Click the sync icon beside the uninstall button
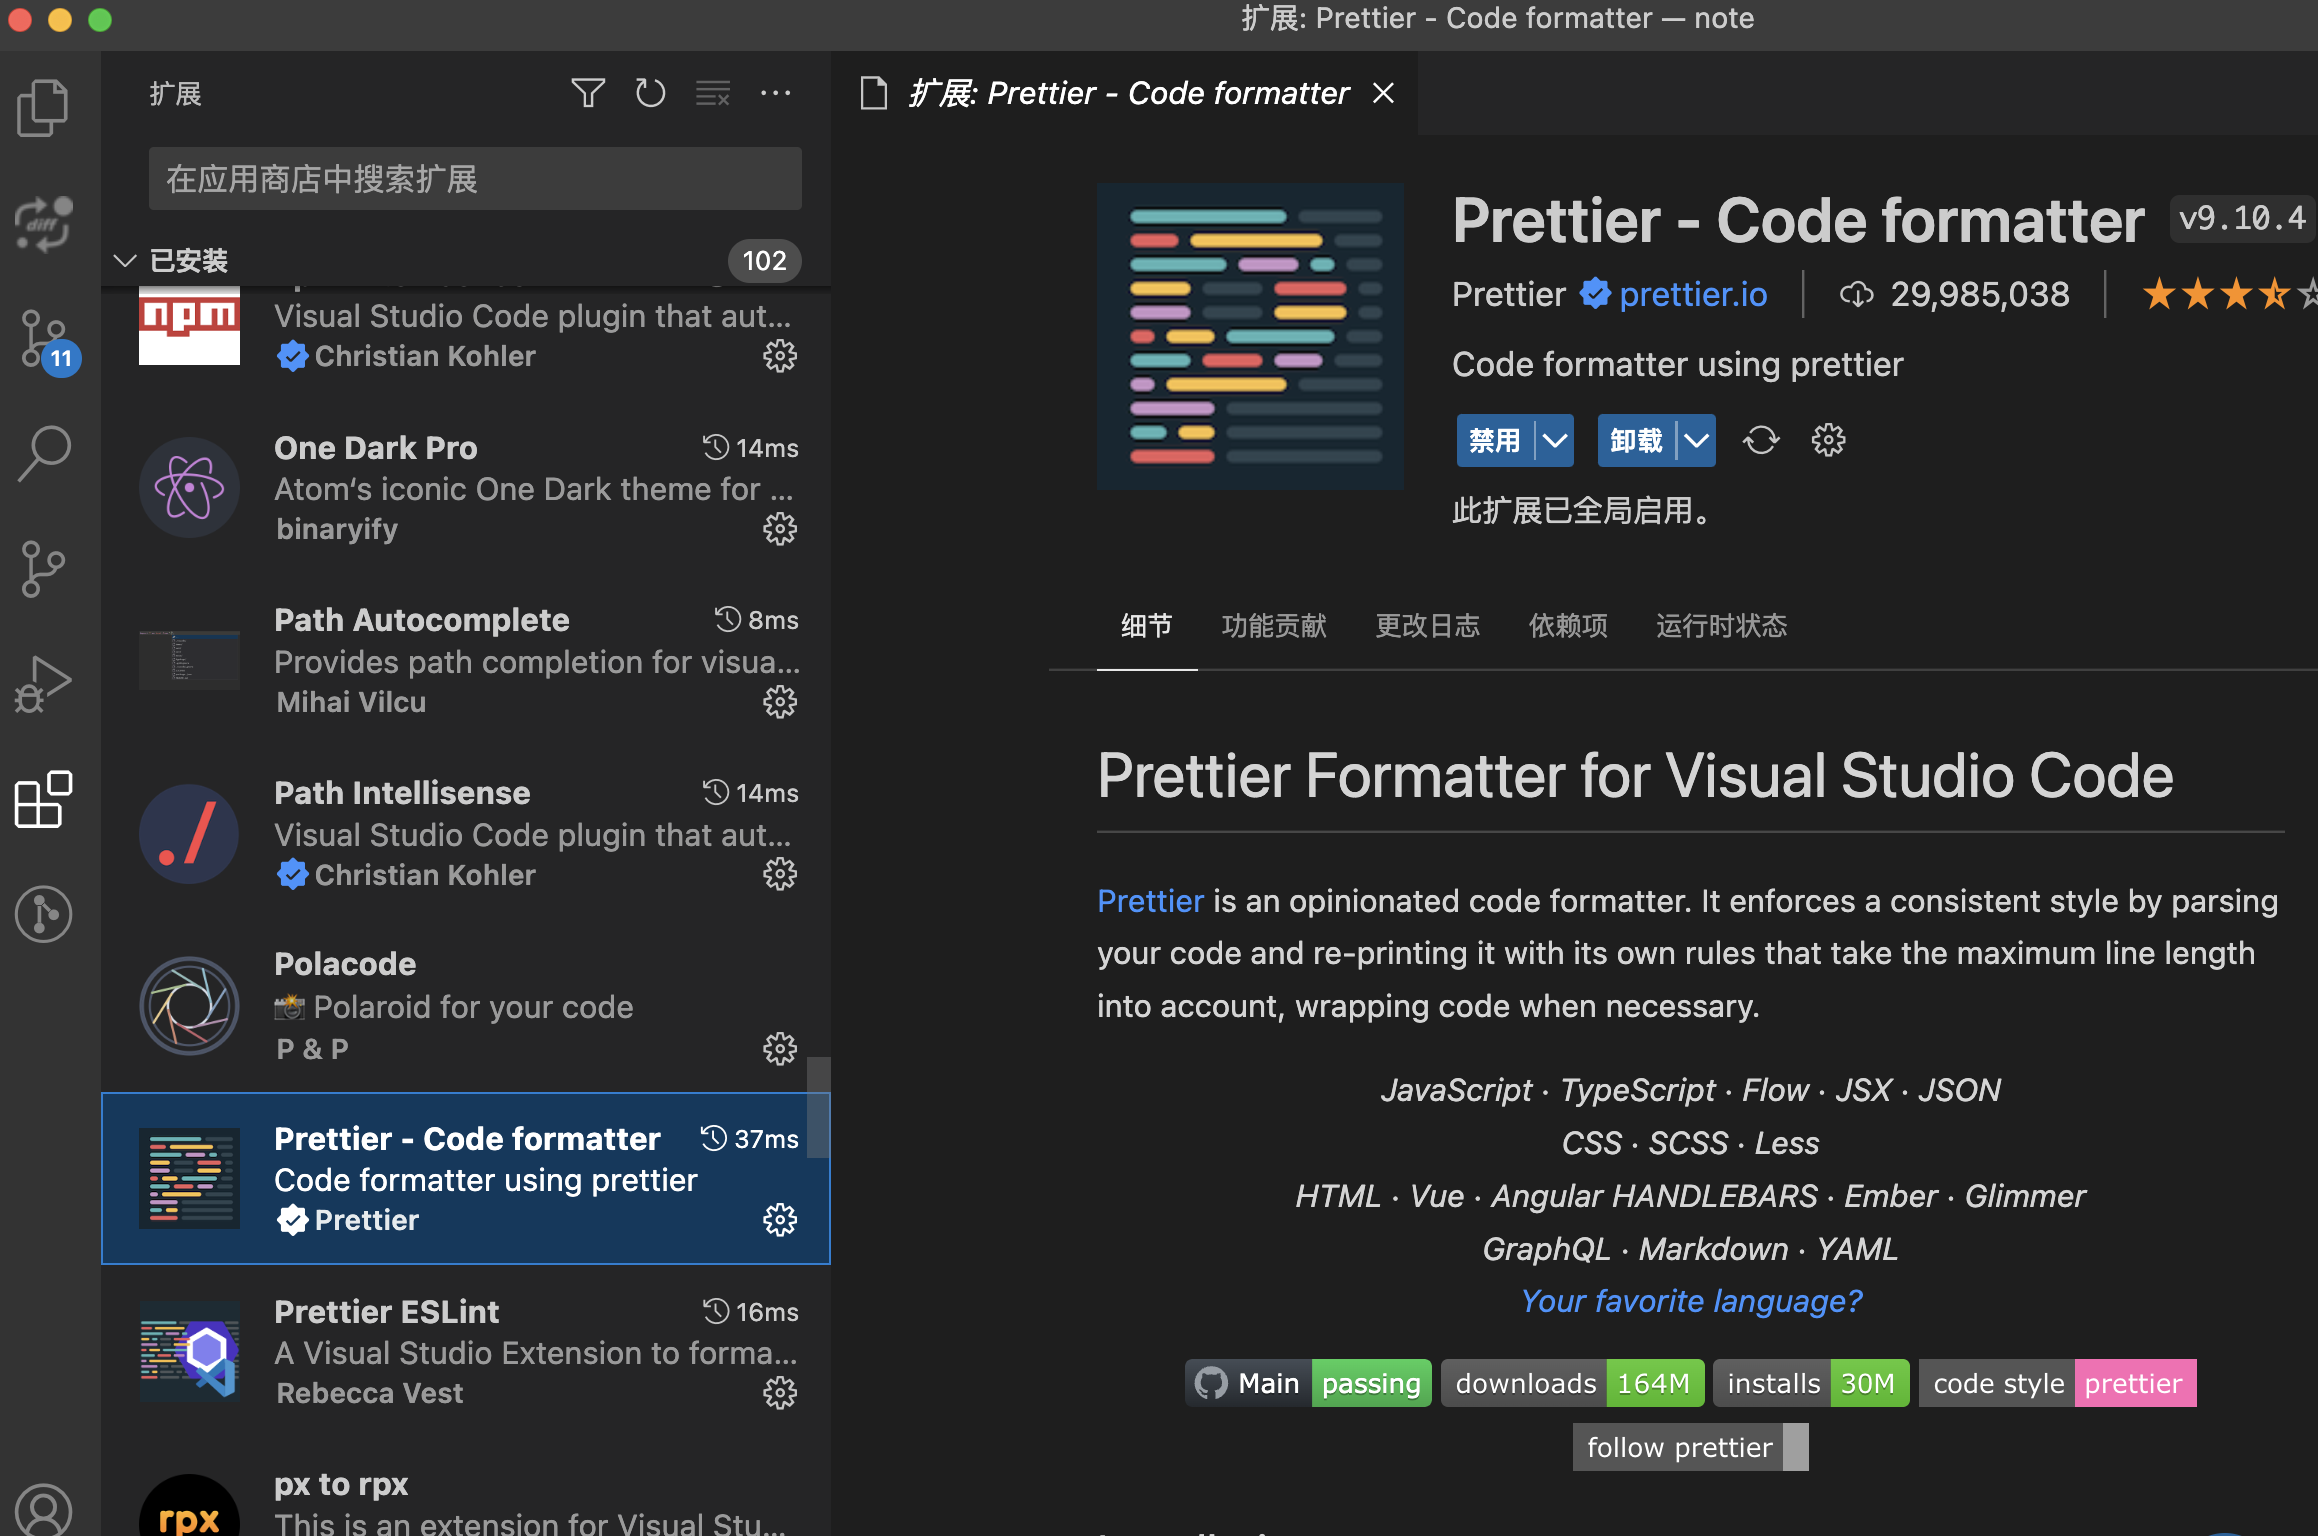2318x1536 pixels. click(x=1761, y=440)
